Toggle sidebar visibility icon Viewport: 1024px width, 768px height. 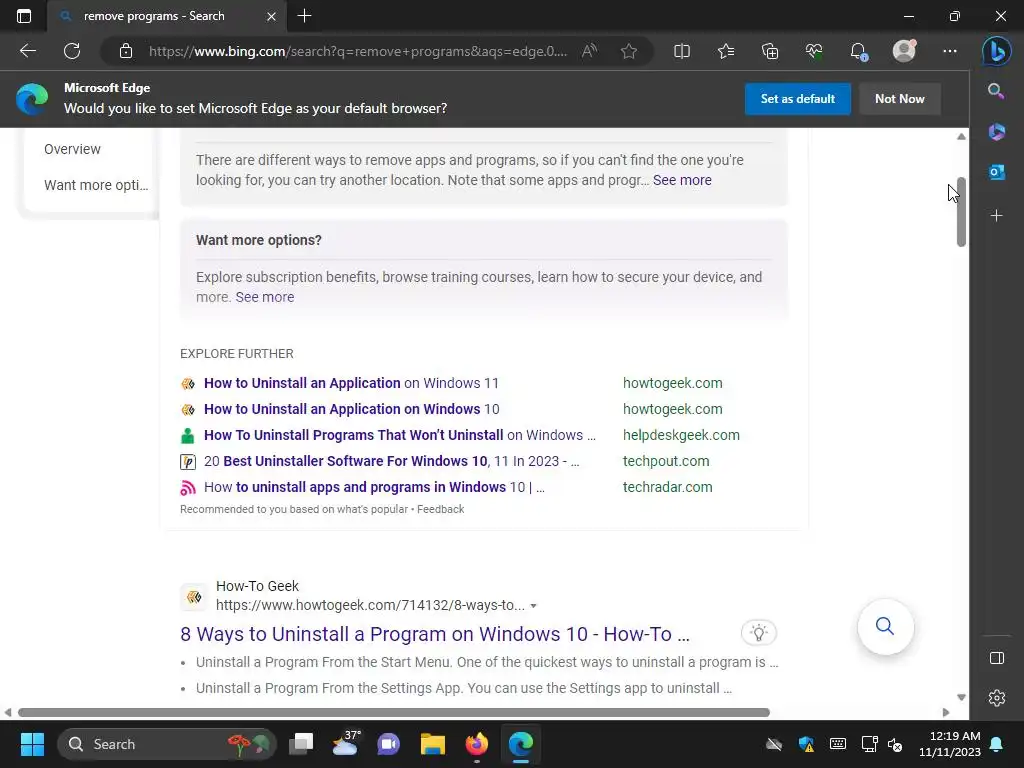(997, 658)
